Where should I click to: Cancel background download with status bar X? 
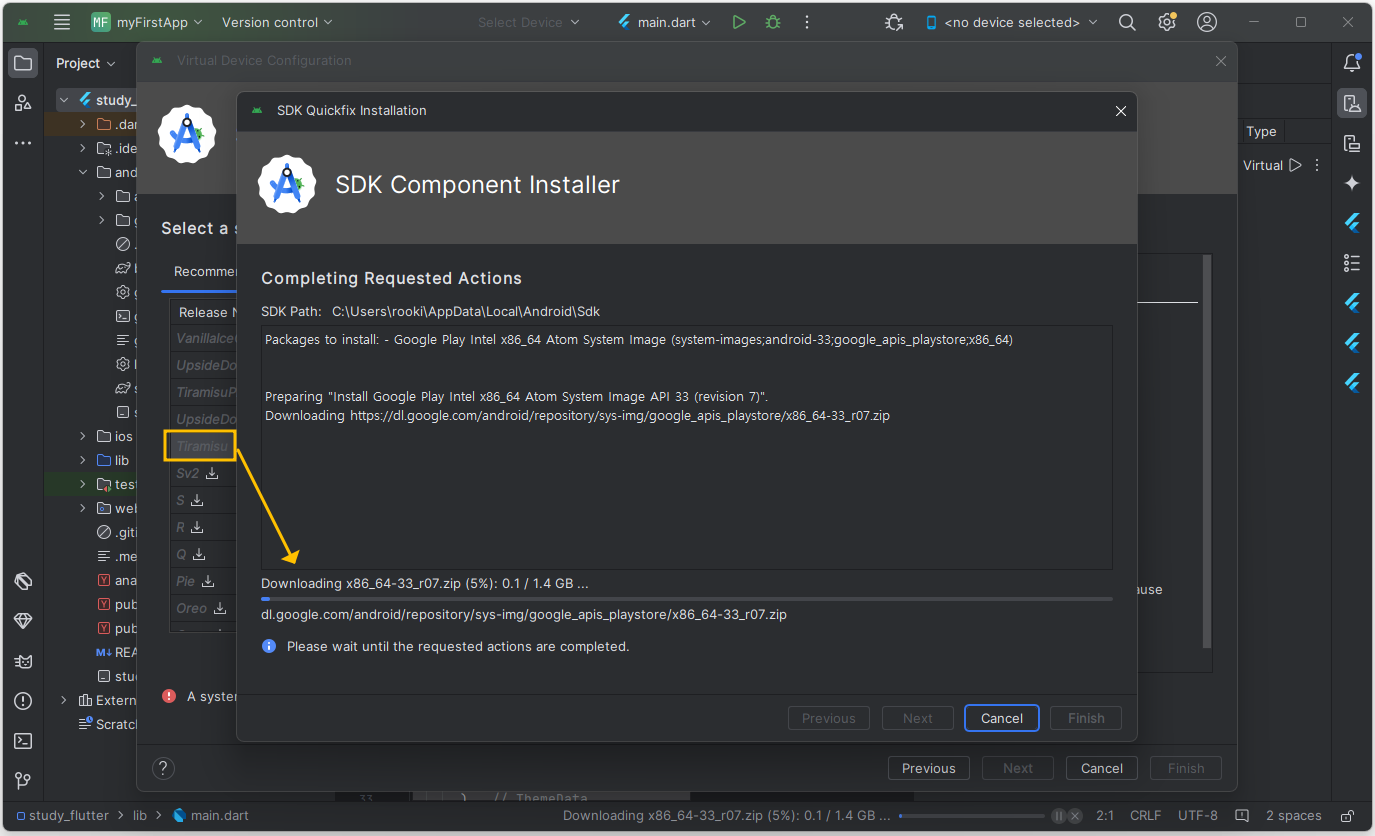tap(1077, 816)
